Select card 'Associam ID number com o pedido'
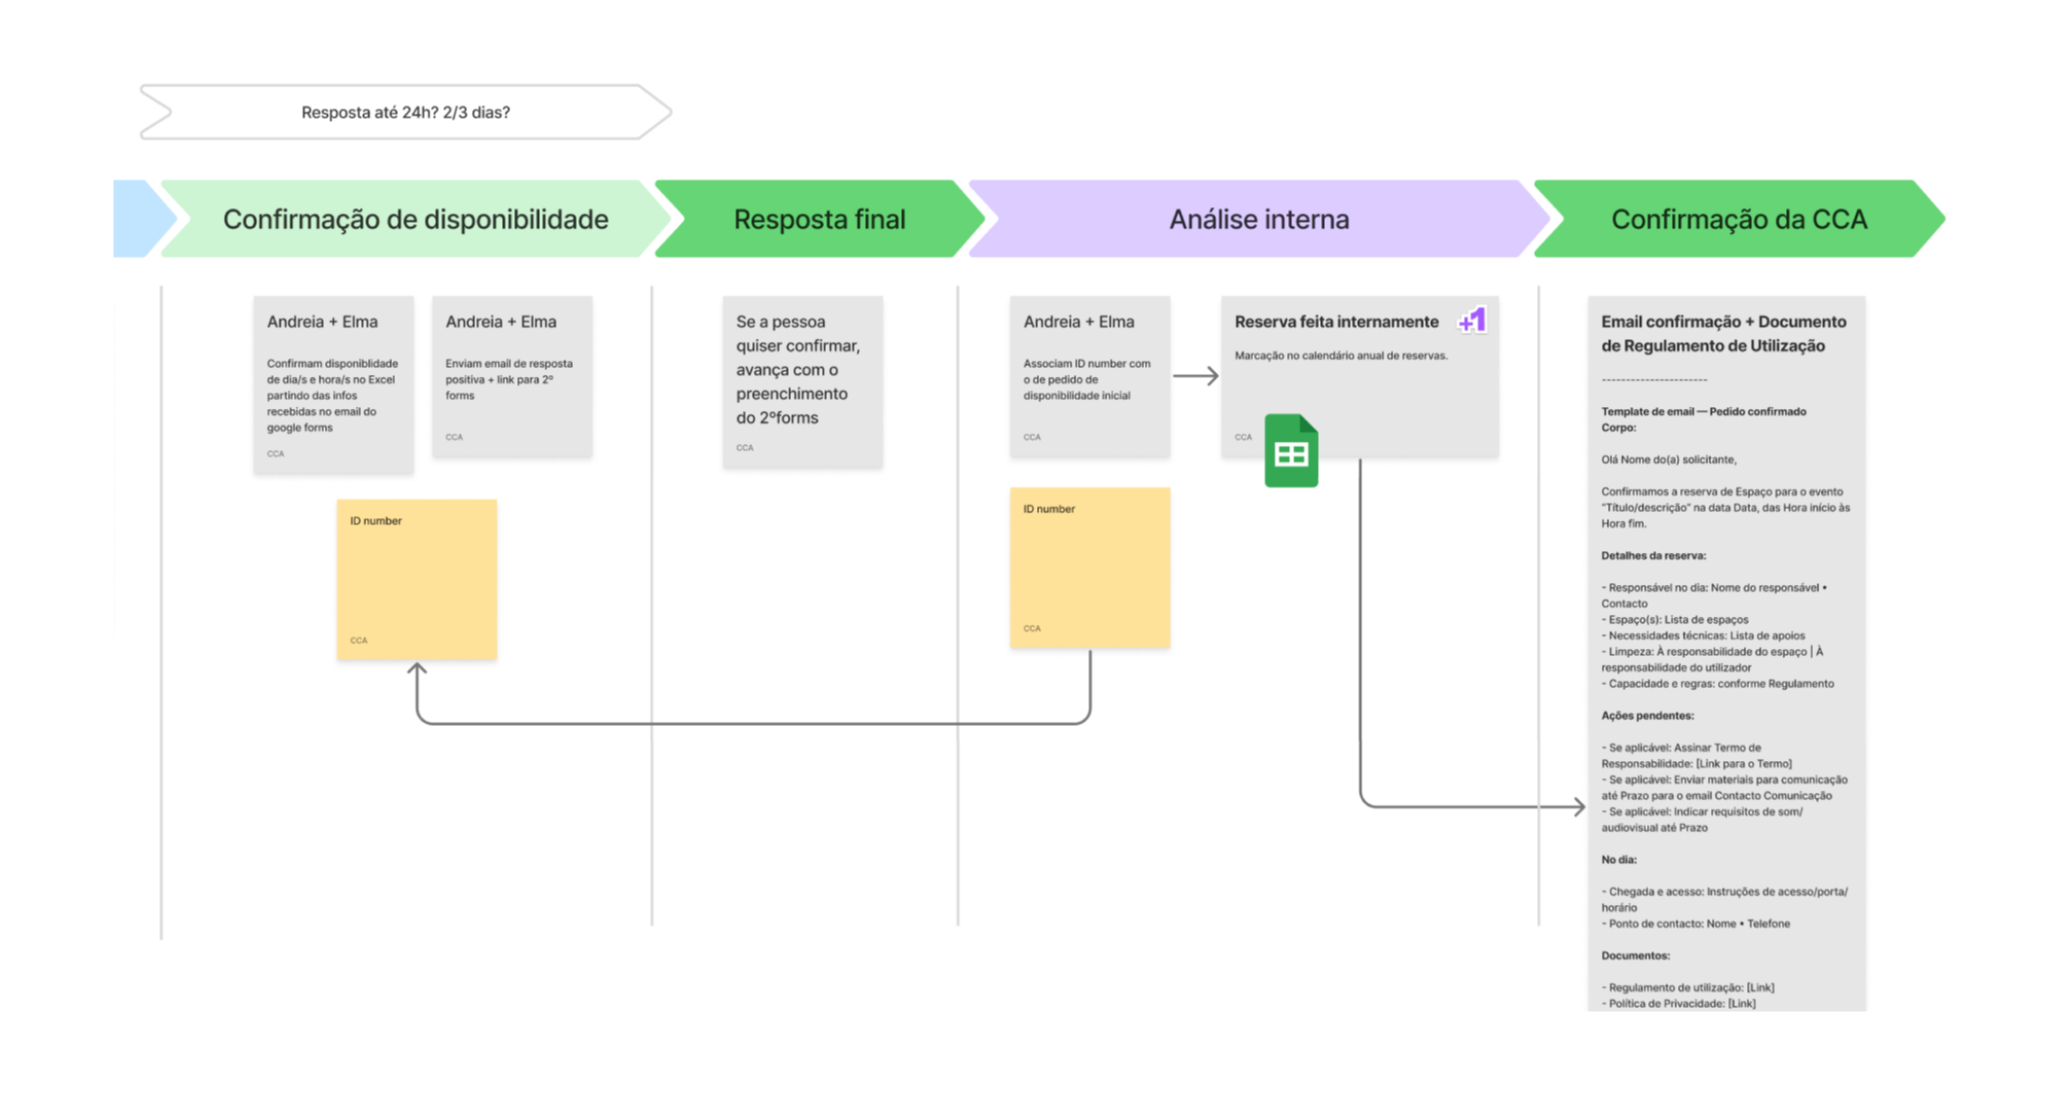The height and width of the screenshot is (1111, 2056). 1089,377
